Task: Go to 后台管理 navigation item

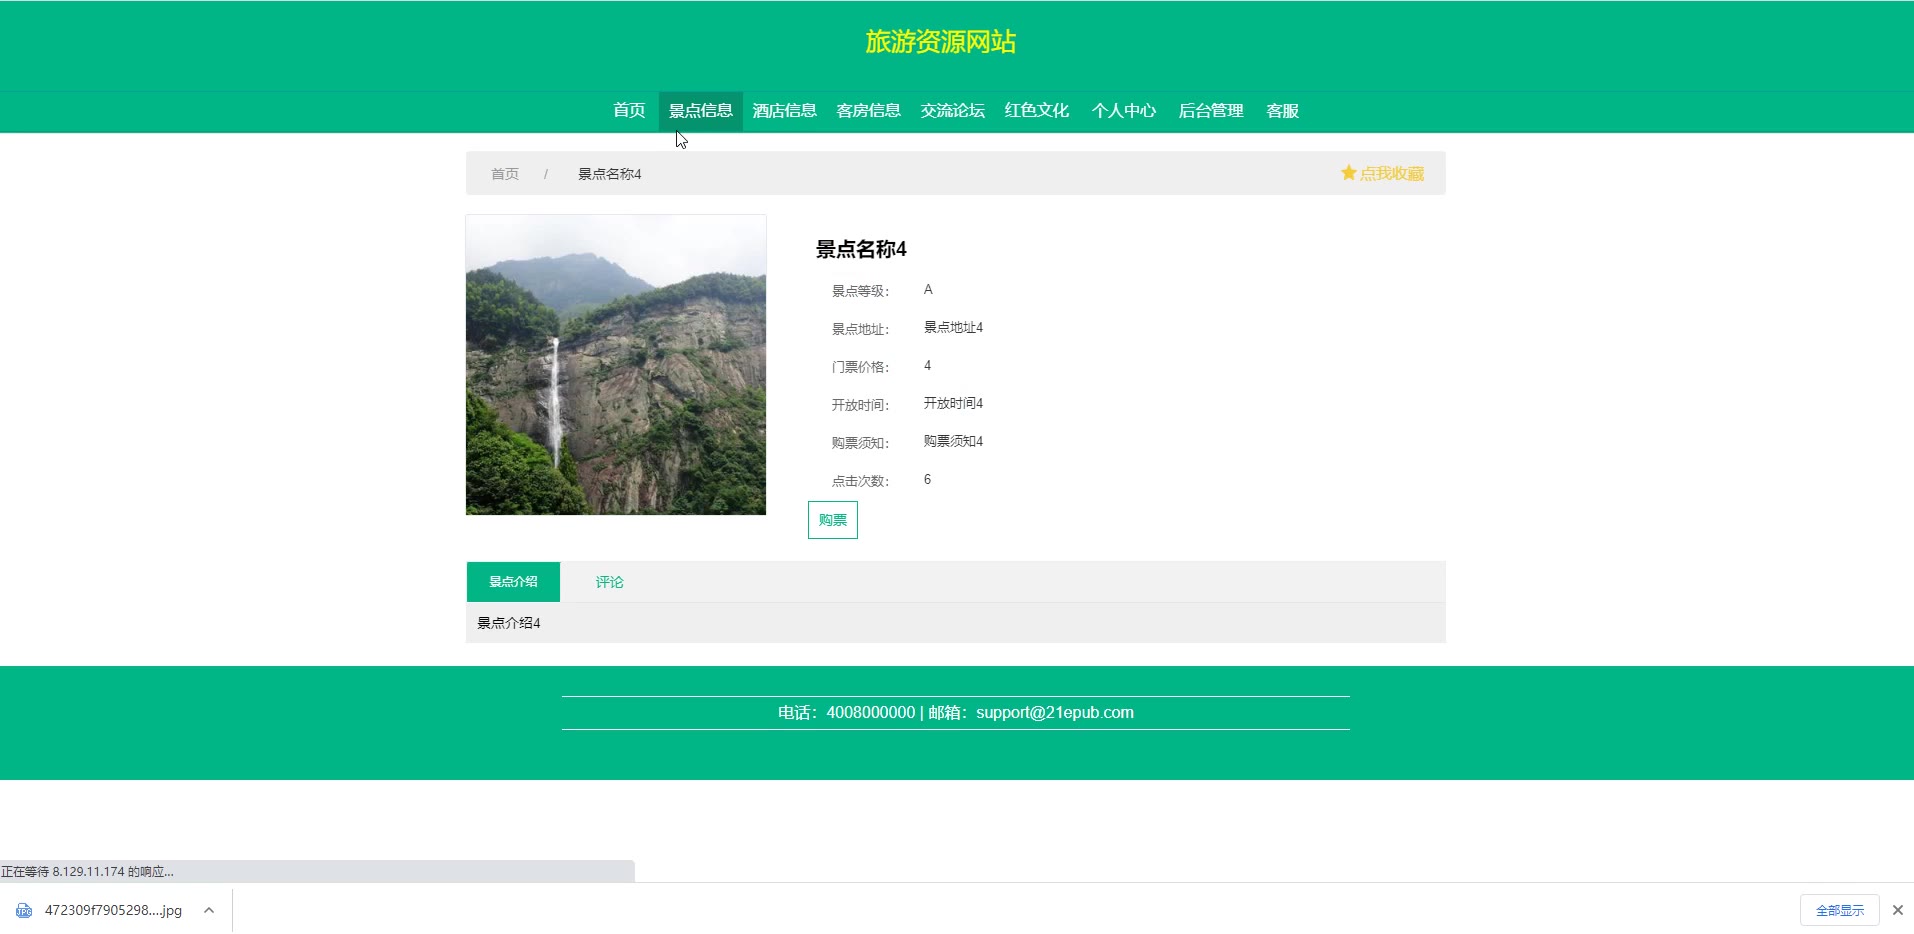Action: (1210, 111)
